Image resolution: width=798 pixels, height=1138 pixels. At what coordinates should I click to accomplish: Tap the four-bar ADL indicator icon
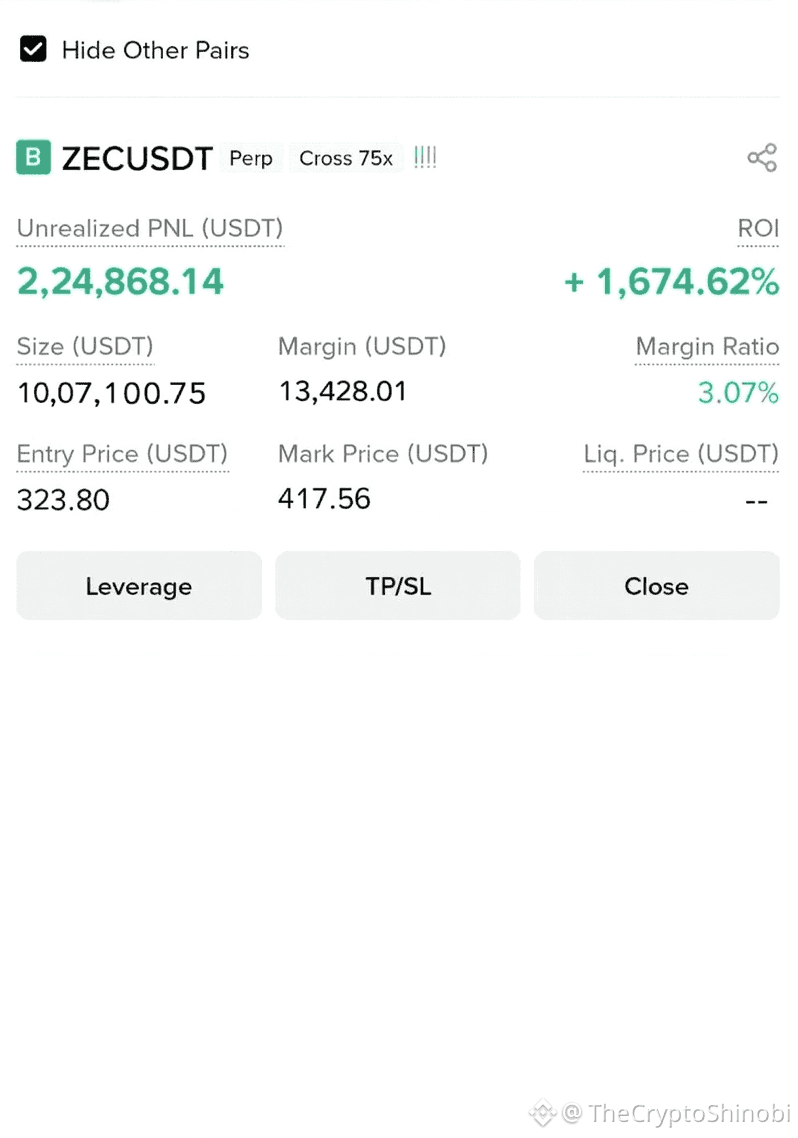(425, 157)
